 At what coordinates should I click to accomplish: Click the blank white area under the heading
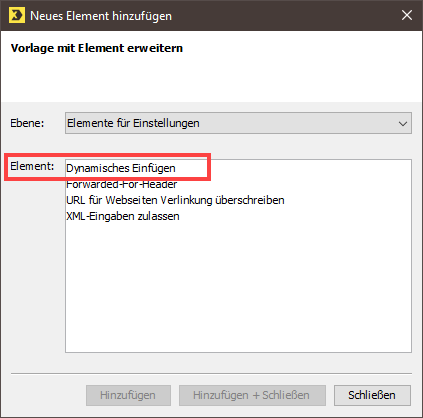(x=211, y=80)
